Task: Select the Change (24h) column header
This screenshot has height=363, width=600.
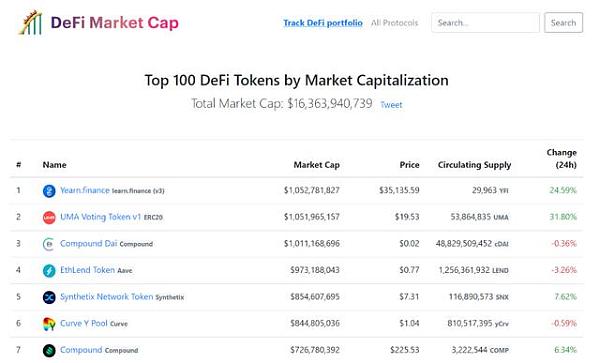Action: coord(561,158)
